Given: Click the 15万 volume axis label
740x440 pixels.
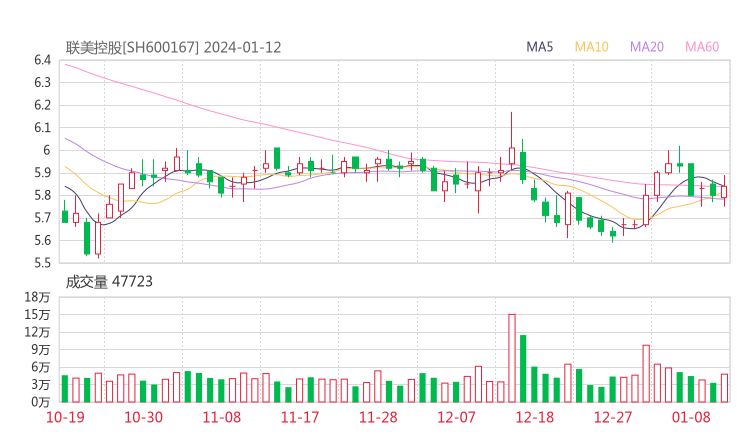Looking at the screenshot, I should [37, 314].
